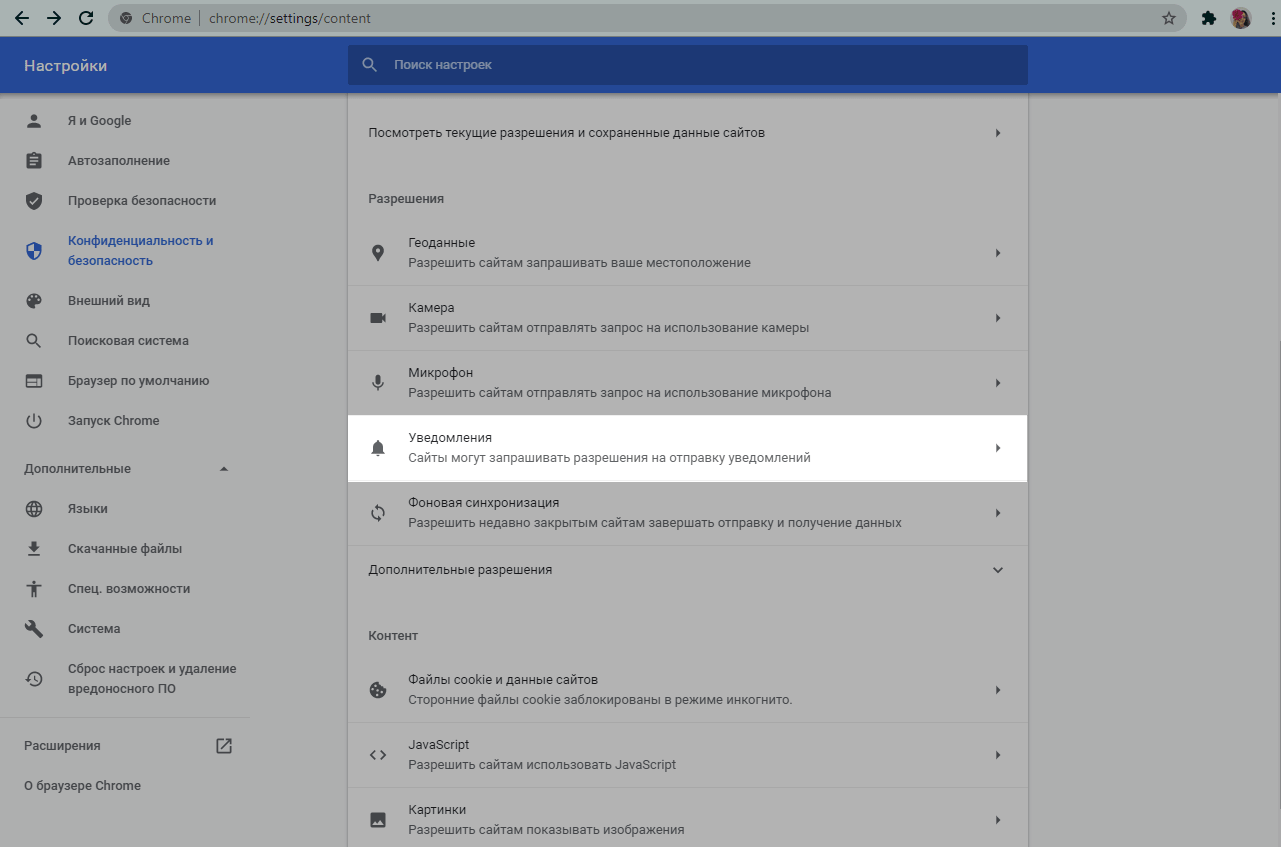This screenshot has width=1281, height=847.
Task: Open JavaScript content settings row
Action: click(x=687, y=755)
